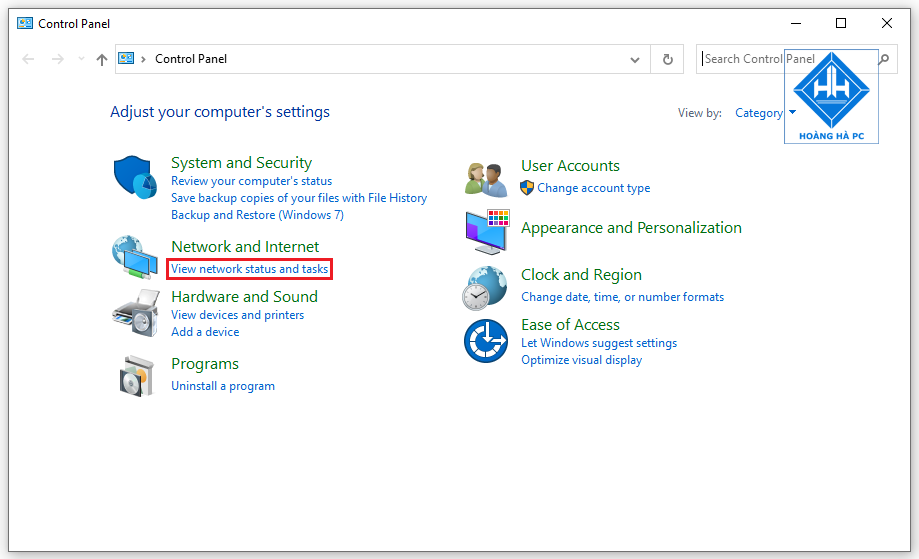Click Change account type link
The width and height of the screenshot is (919, 559).
(594, 188)
